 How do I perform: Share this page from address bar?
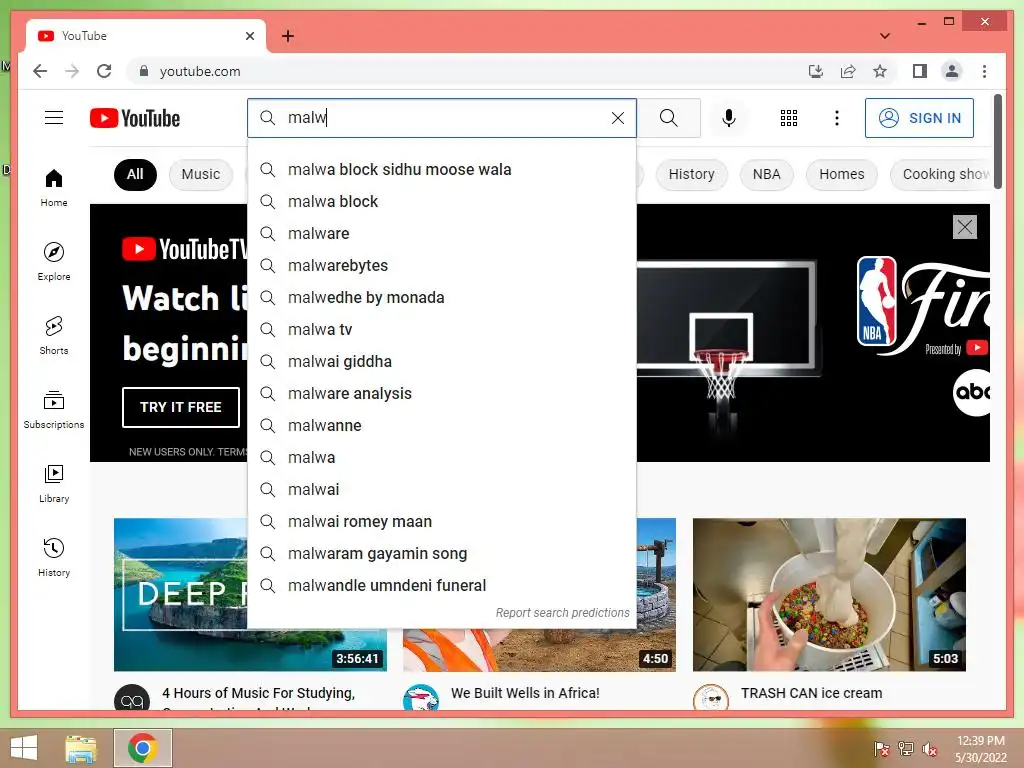[x=848, y=71]
